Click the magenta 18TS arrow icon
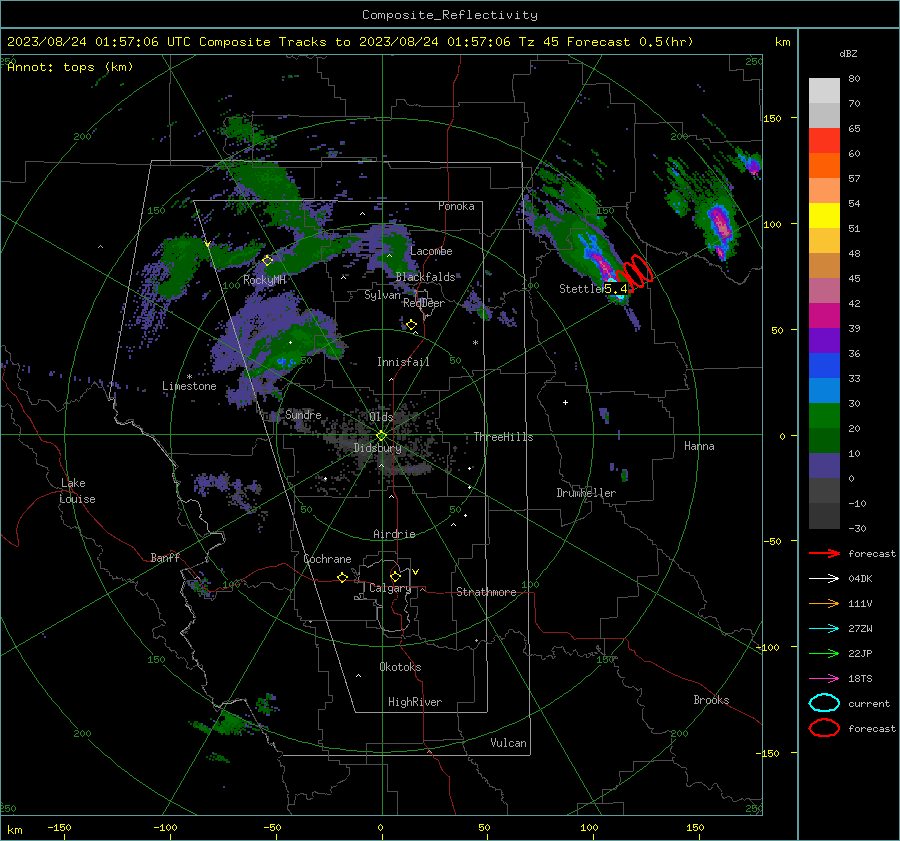Viewport: 900px width, 841px height. point(824,679)
